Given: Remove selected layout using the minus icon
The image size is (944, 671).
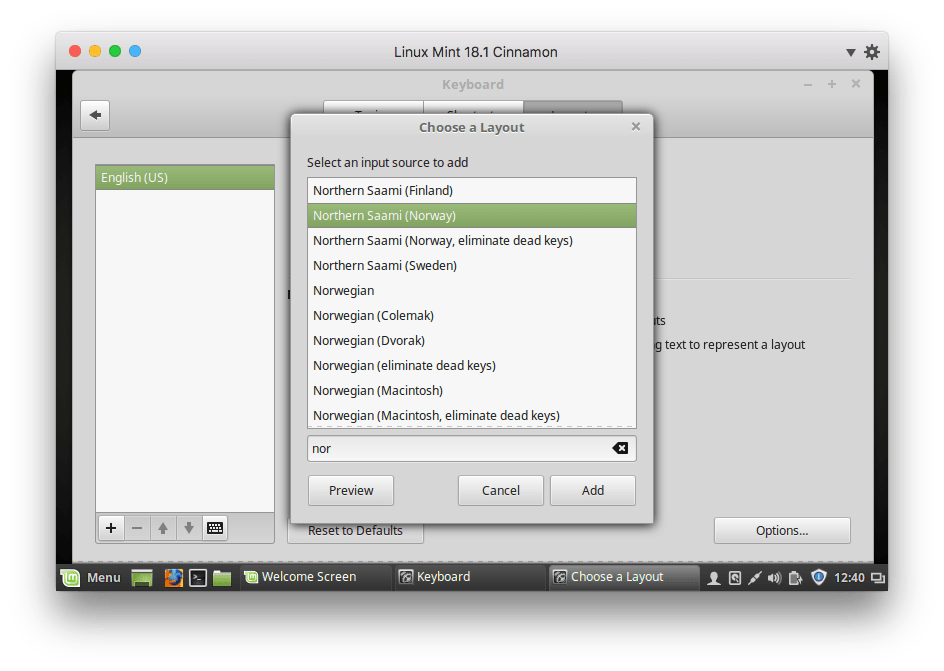Looking at the screenshot, I should (x=137, y=527).
